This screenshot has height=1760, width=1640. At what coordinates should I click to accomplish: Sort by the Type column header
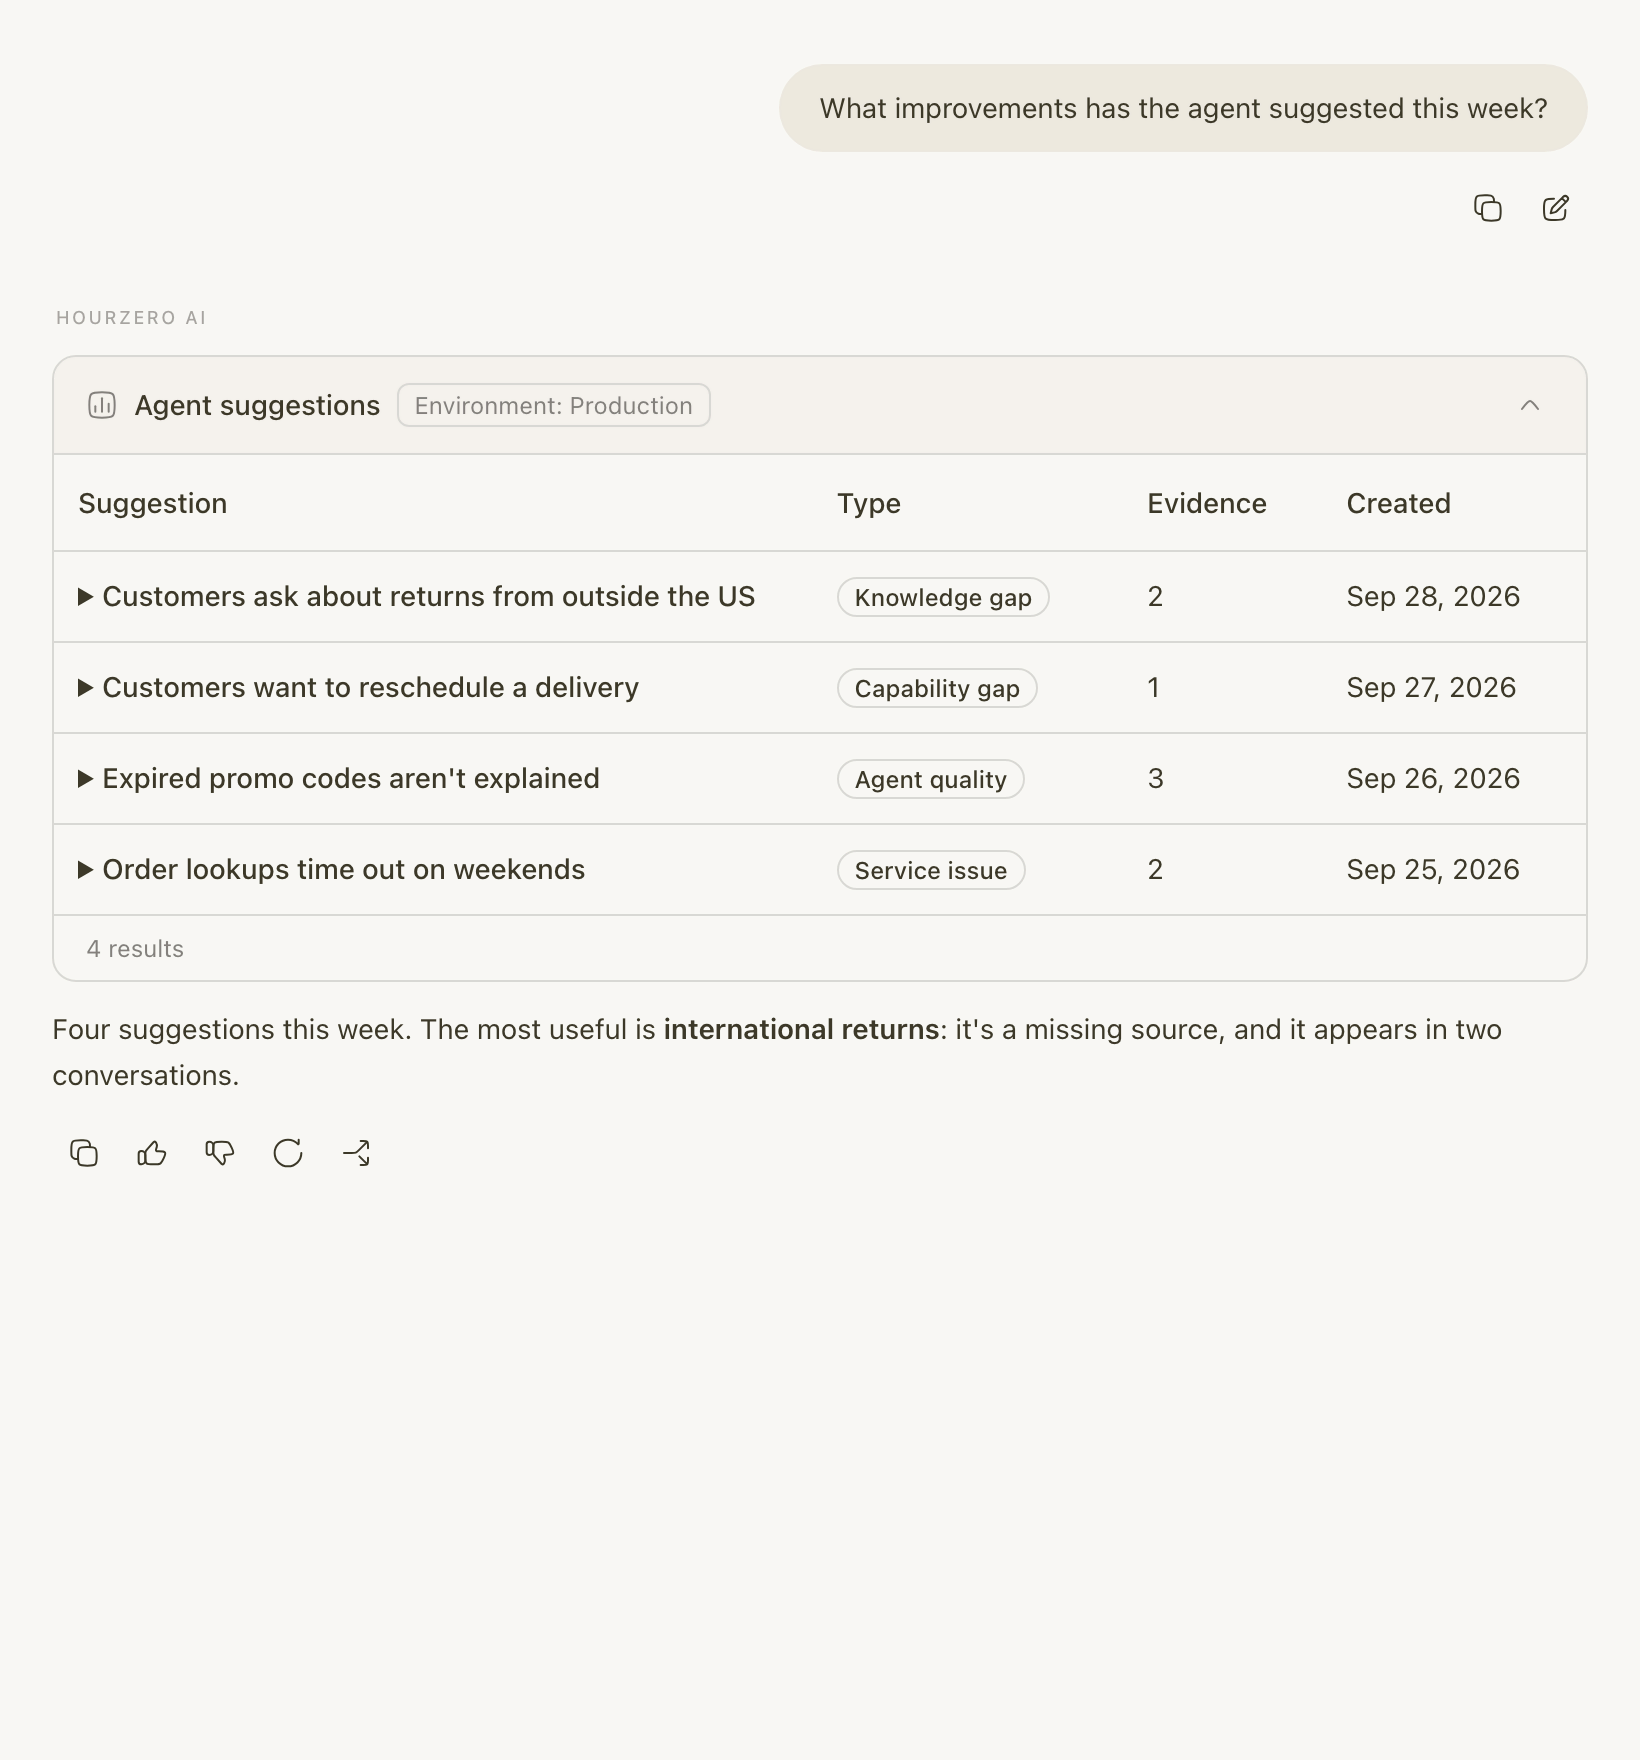pos(869,503)
